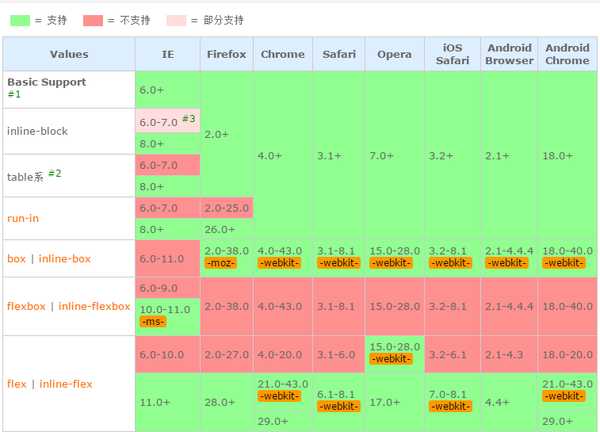Viewport: 600px width, 432px height.
Task: Click footnote #3 in IE 6.0-7.0 cell
Action: tap(189, 119)
